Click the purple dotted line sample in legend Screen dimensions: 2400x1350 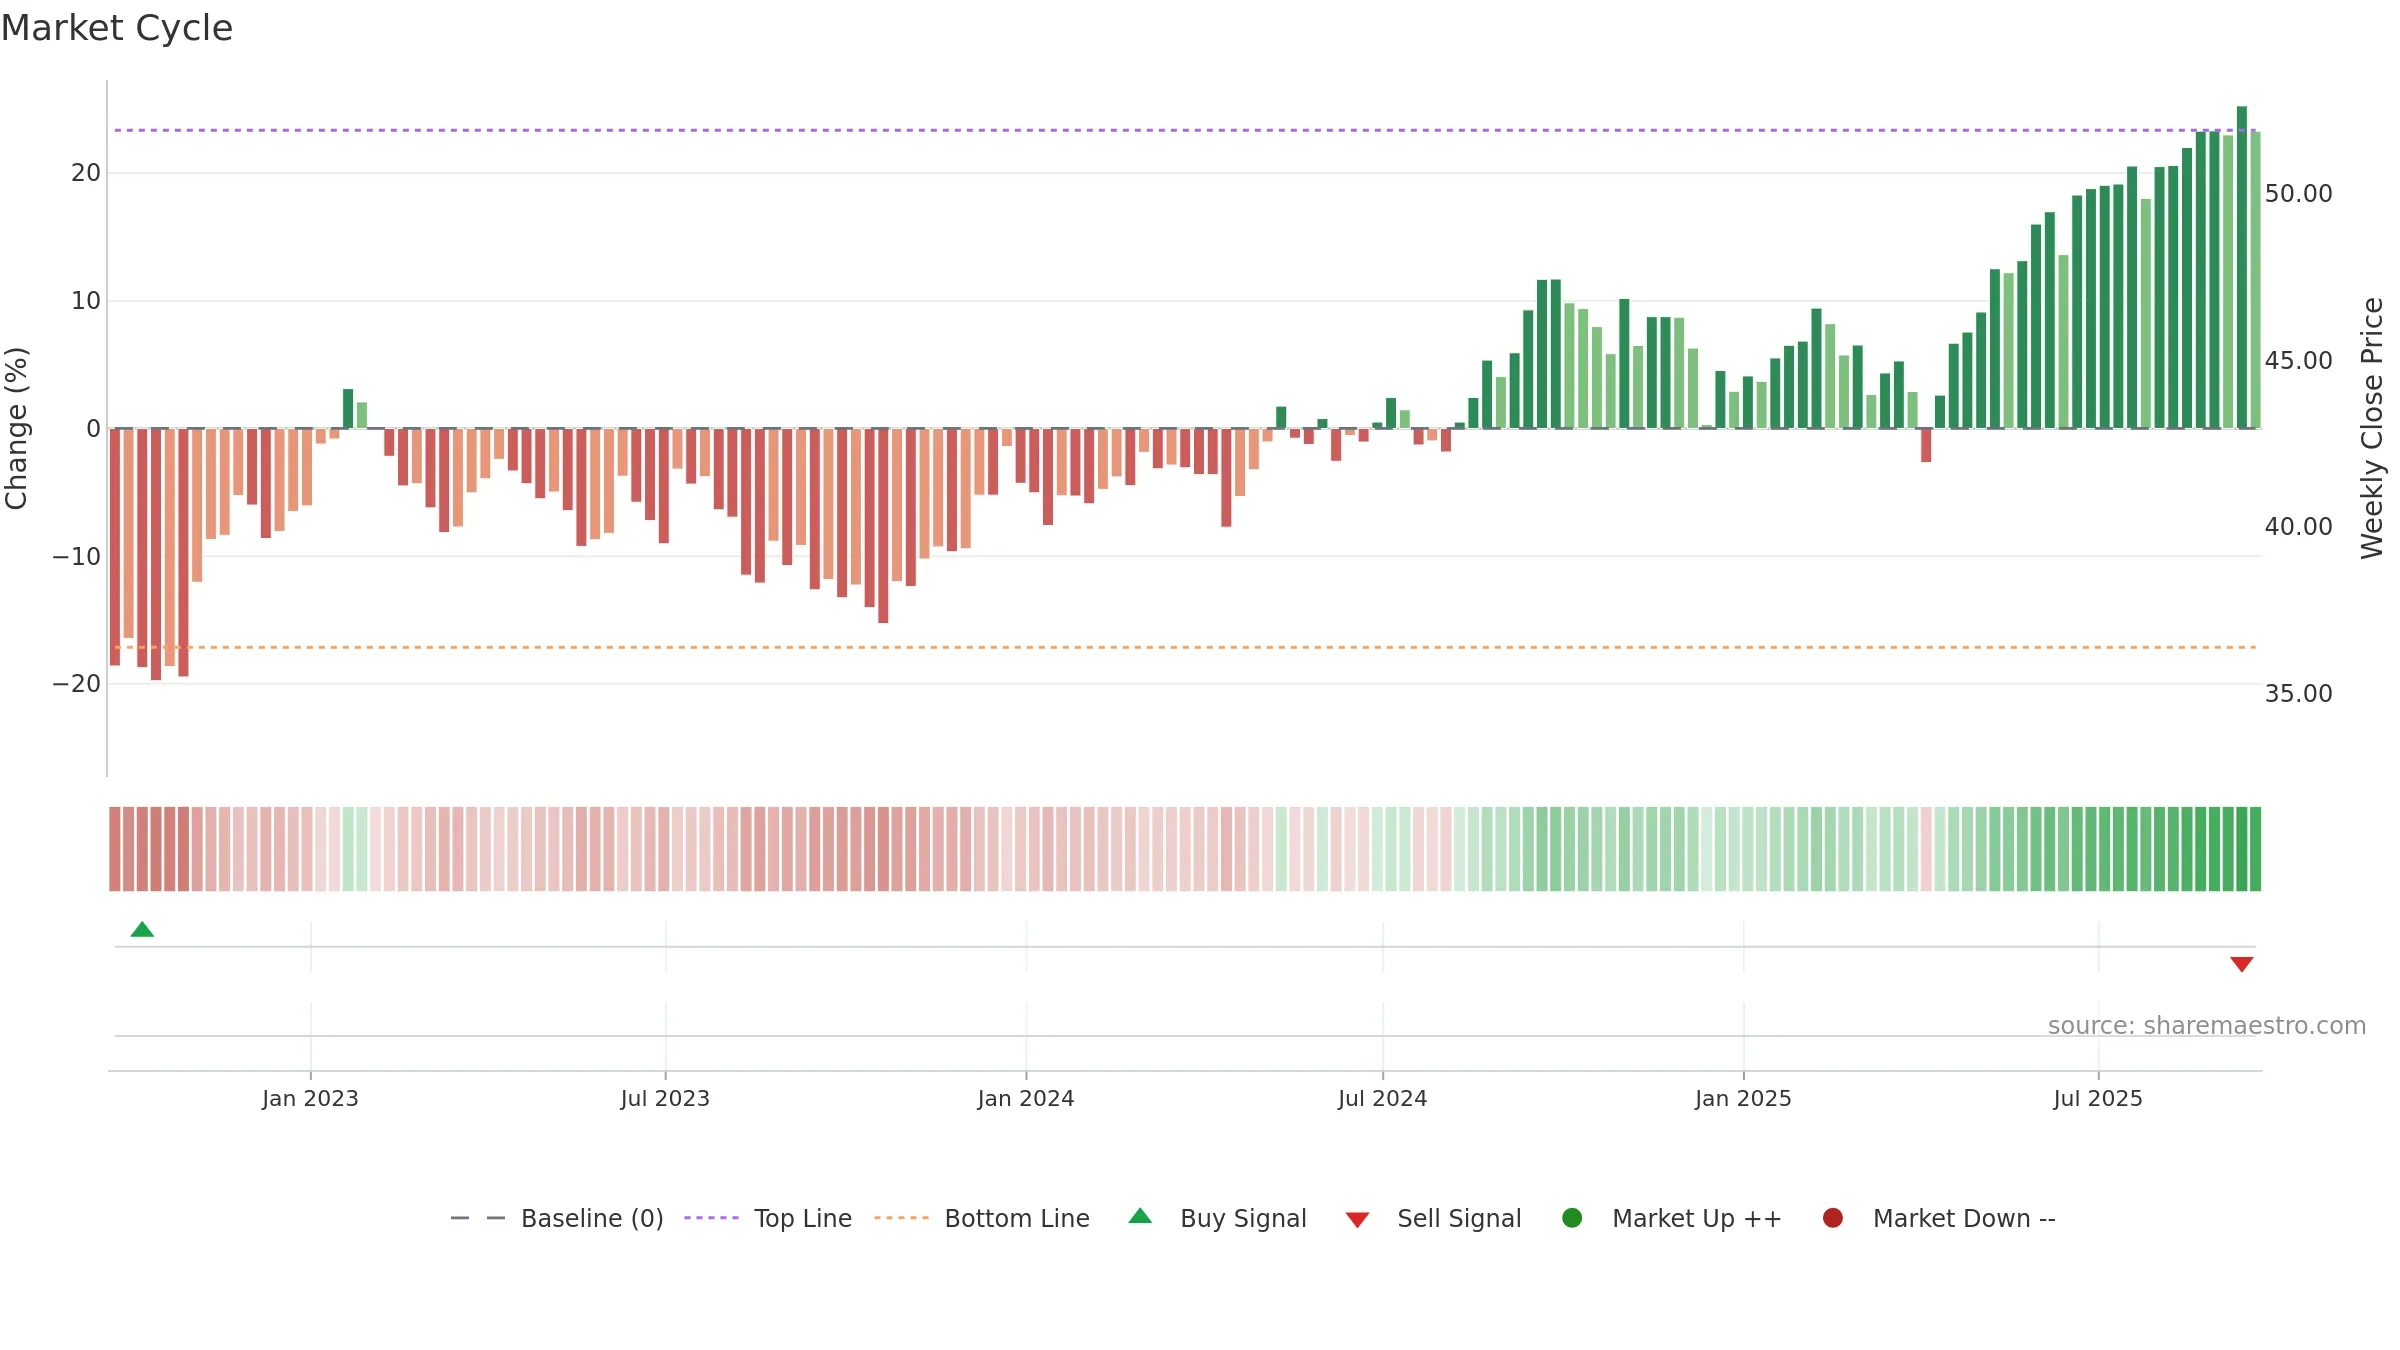click(711, 1218)
